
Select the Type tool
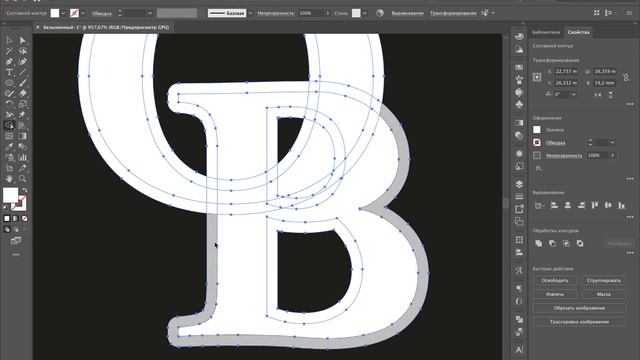tap(9, 72)
